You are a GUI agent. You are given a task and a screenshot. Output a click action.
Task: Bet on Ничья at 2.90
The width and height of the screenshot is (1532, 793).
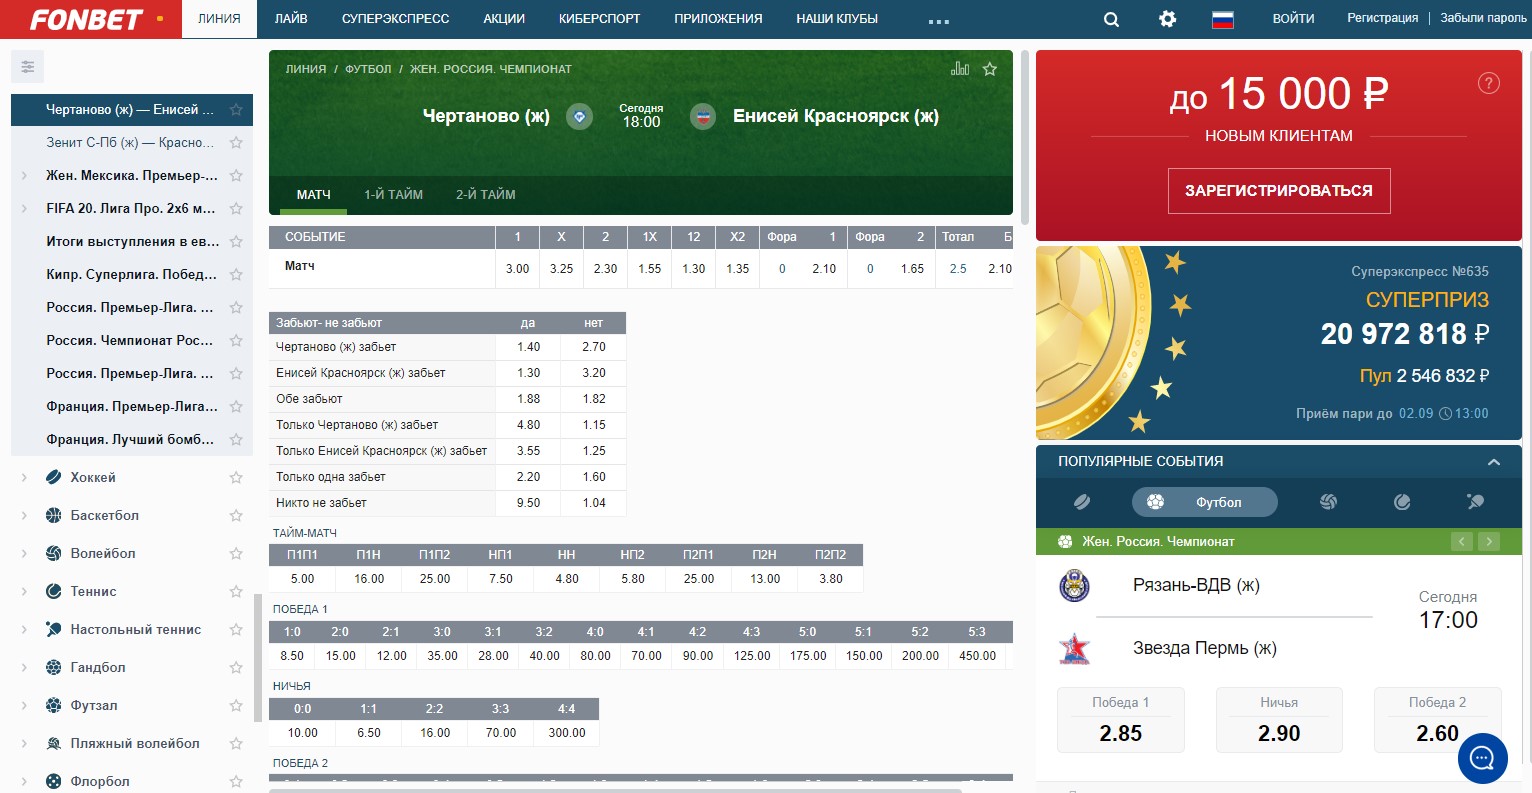click(1279, 720)
